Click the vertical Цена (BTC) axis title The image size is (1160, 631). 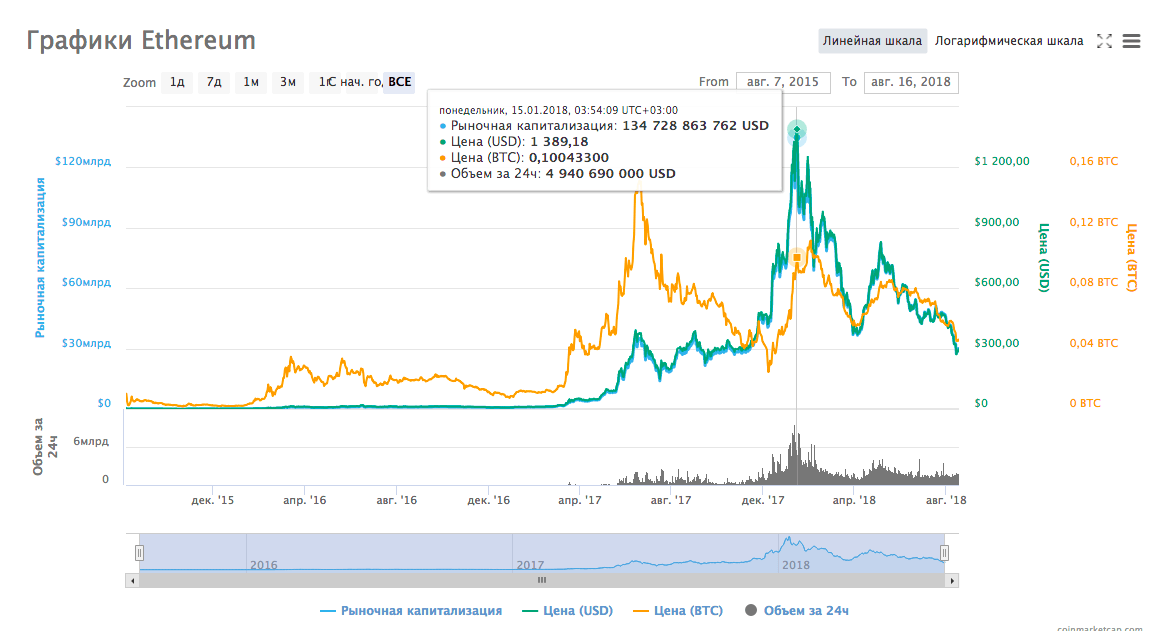[x=1131, y=257]
